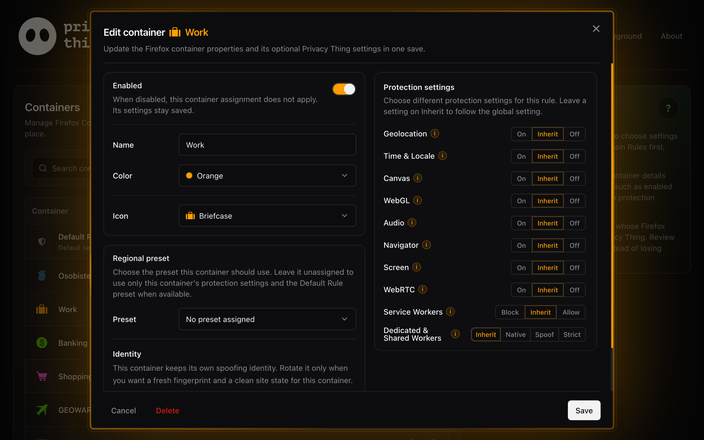
Task: Click the Privacy Thing logo in the background page
Action: pos(37,36)
